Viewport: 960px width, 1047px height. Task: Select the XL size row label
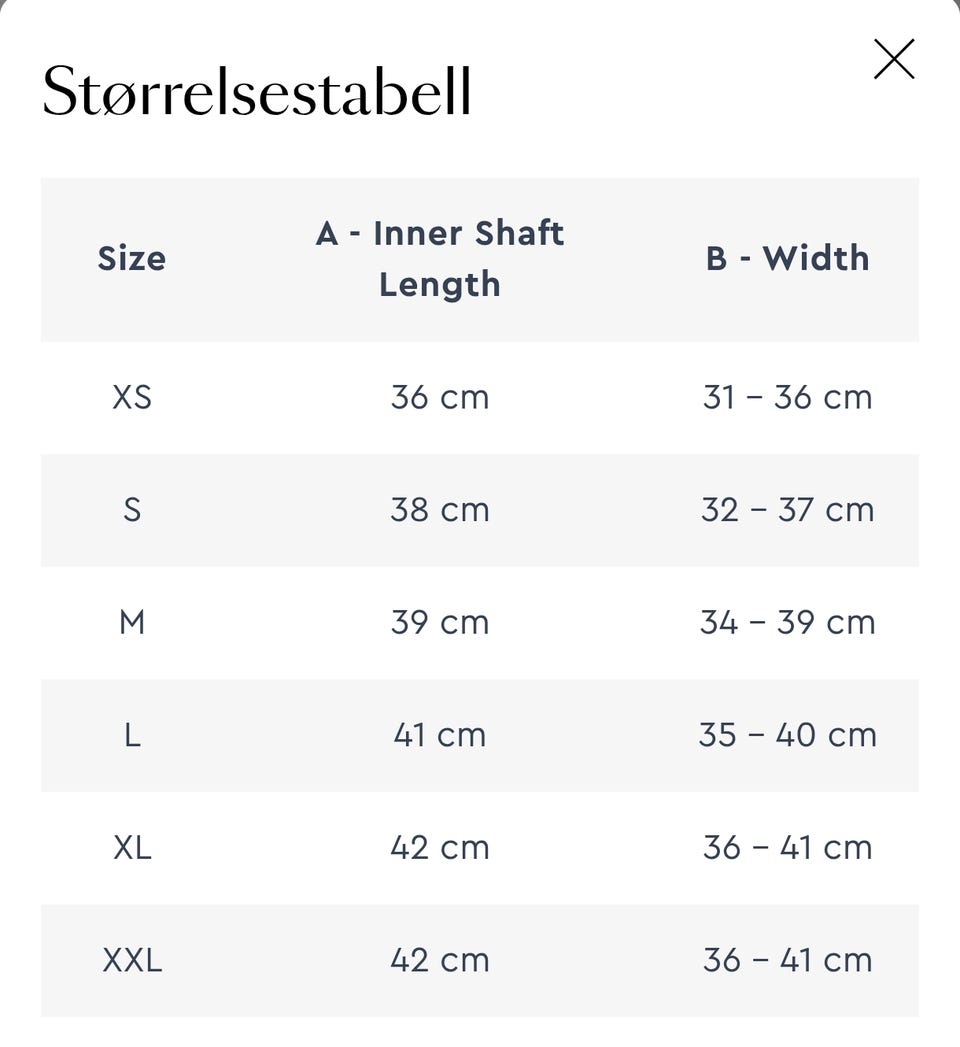click(x=132, y=848)
